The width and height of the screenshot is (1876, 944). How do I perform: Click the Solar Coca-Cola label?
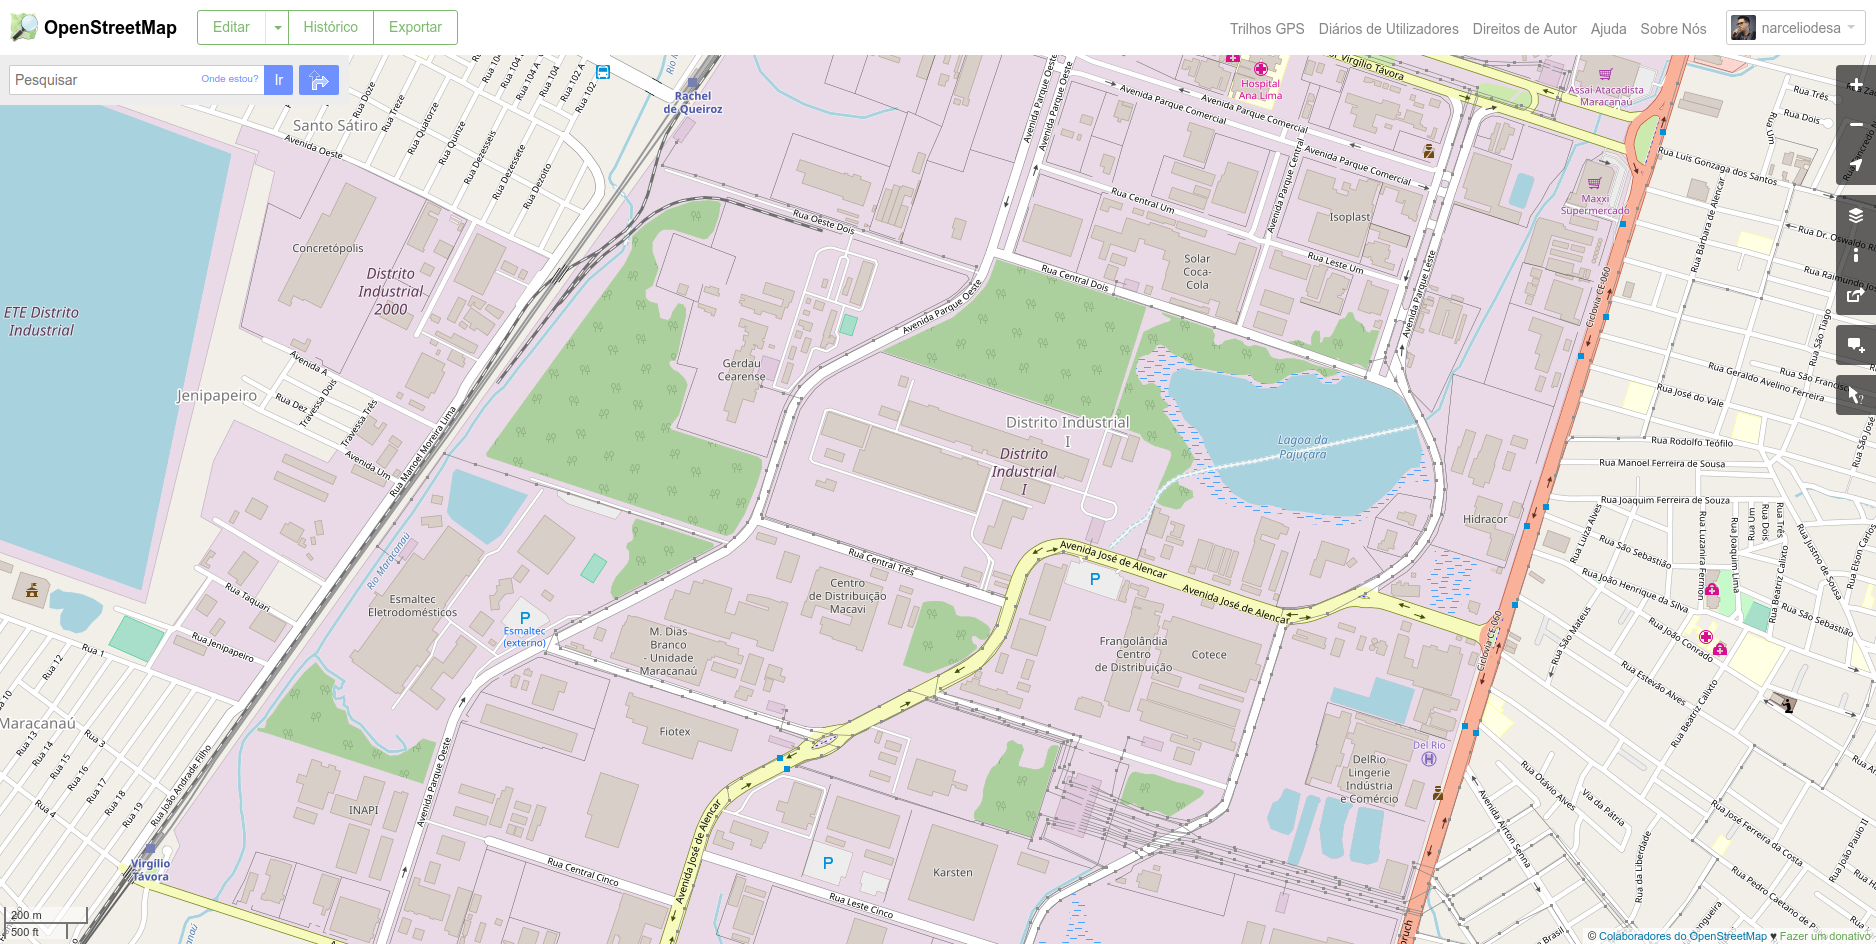click(1197, 272)
